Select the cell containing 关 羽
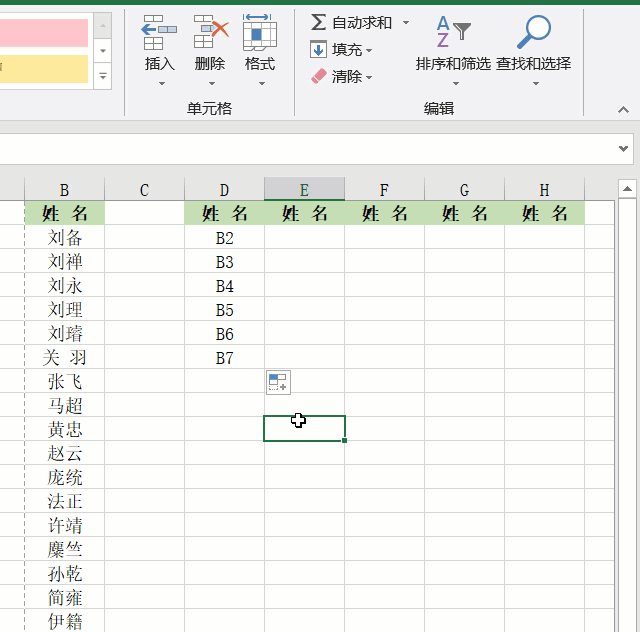This screenshot has height=632, width=640. 64,357
